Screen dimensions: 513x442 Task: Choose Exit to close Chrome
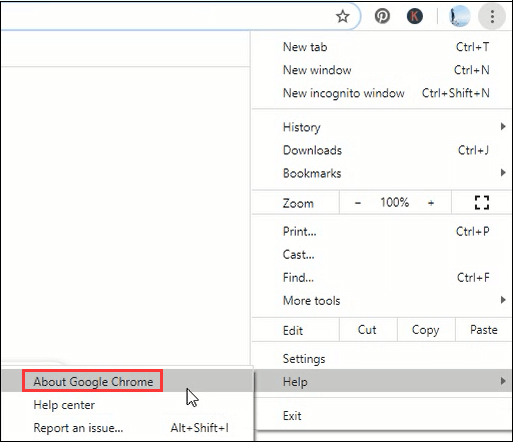(382, 416)
